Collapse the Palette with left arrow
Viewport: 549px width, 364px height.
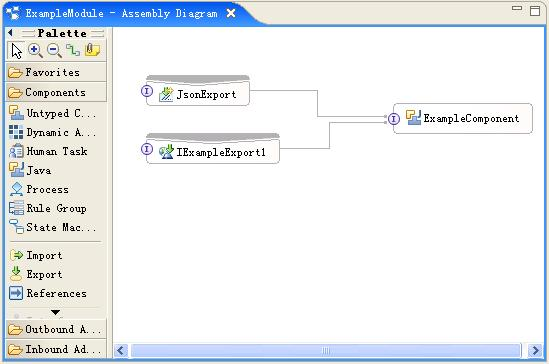10,33
